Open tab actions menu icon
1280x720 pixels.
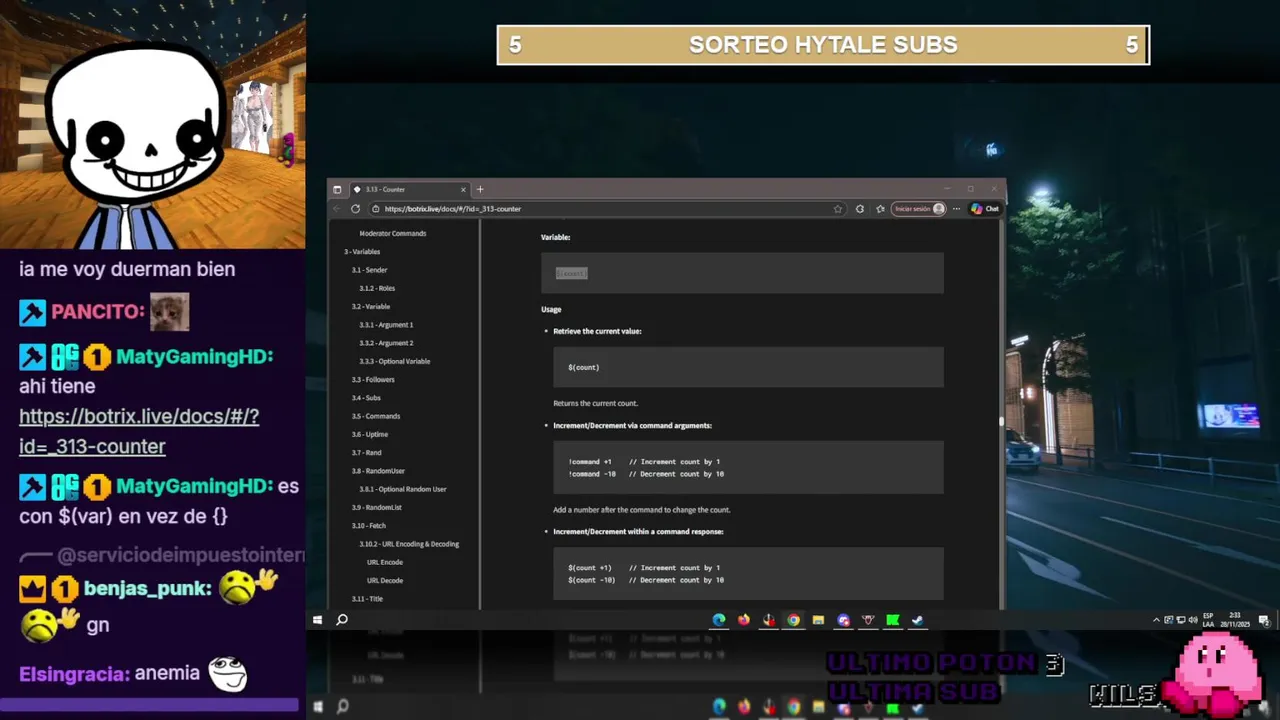(337, 189)
